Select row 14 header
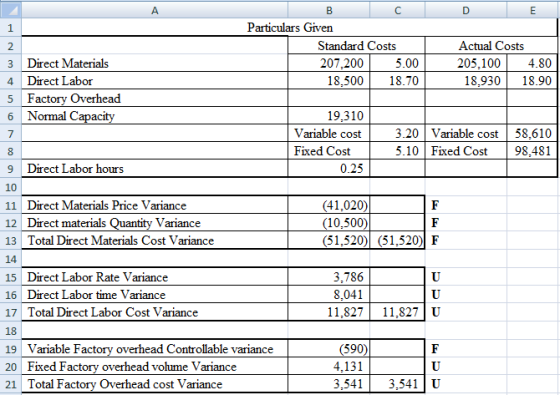560x395 pixels. pos(11,259)
